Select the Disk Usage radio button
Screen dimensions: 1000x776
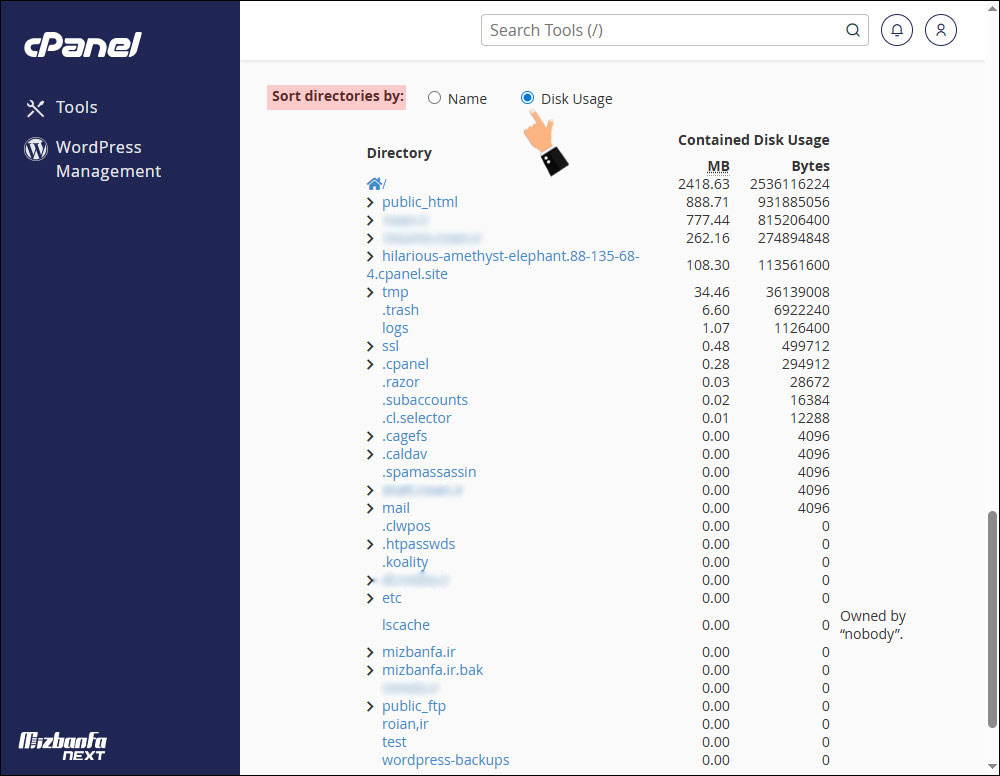click(527, 98)
